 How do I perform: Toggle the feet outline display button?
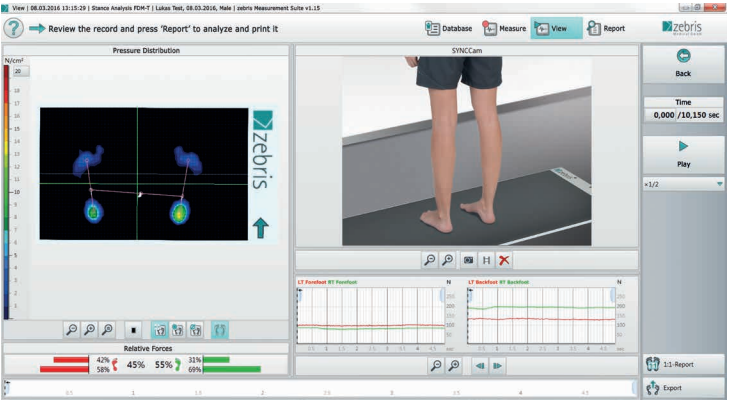click(220, 328)
